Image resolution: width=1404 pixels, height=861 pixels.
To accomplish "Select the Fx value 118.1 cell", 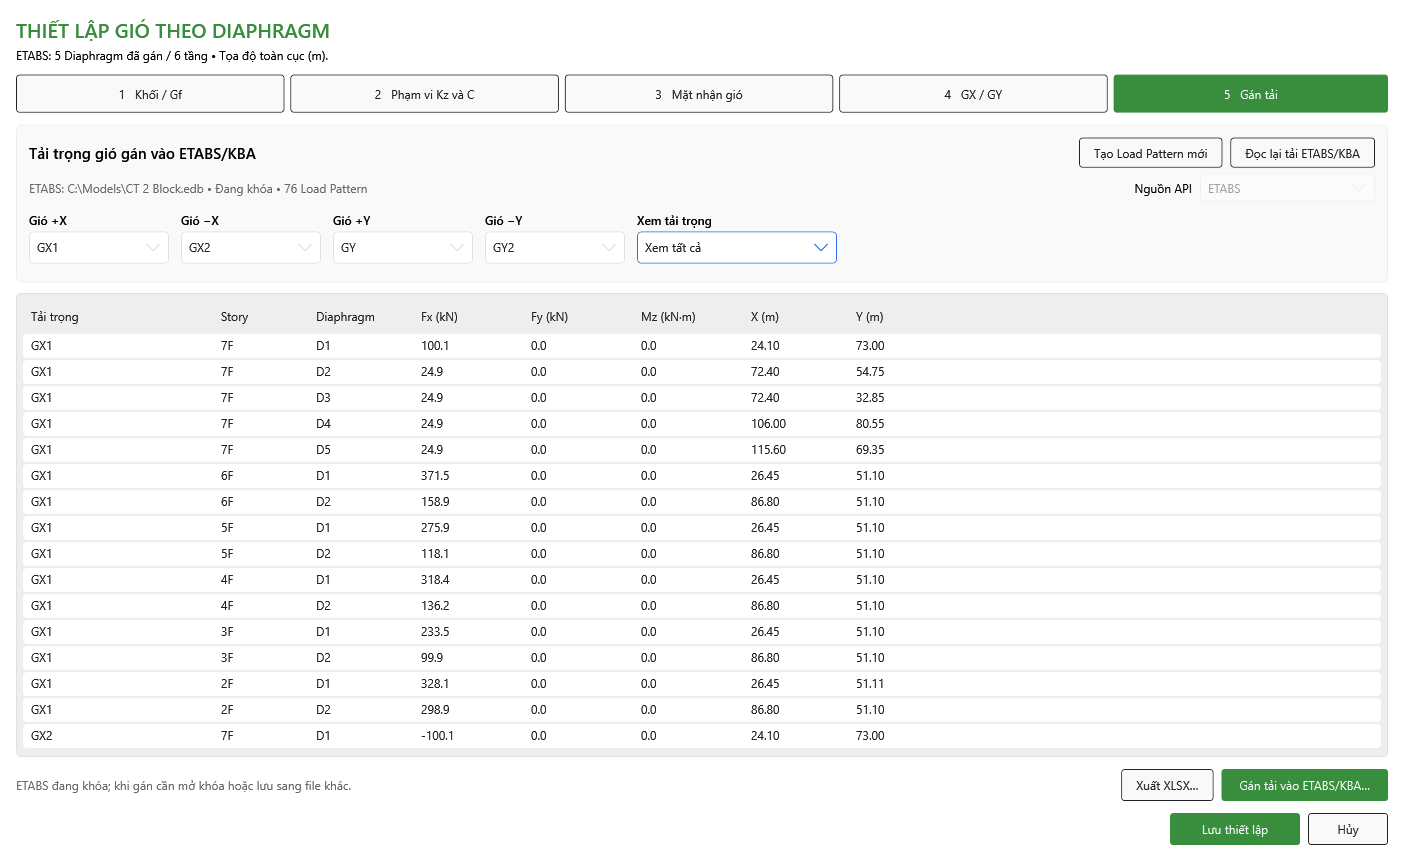I will (435, 554).
